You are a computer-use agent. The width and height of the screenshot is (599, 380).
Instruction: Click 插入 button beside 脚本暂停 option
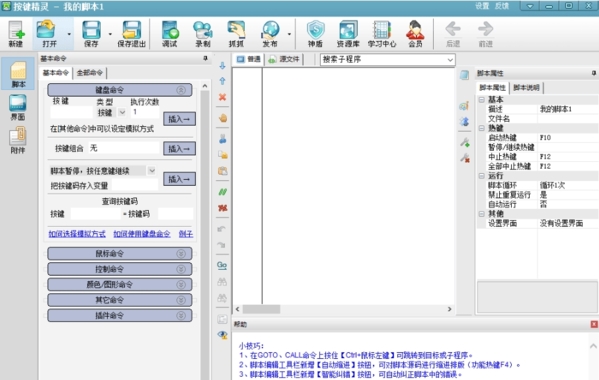[179, 179]
